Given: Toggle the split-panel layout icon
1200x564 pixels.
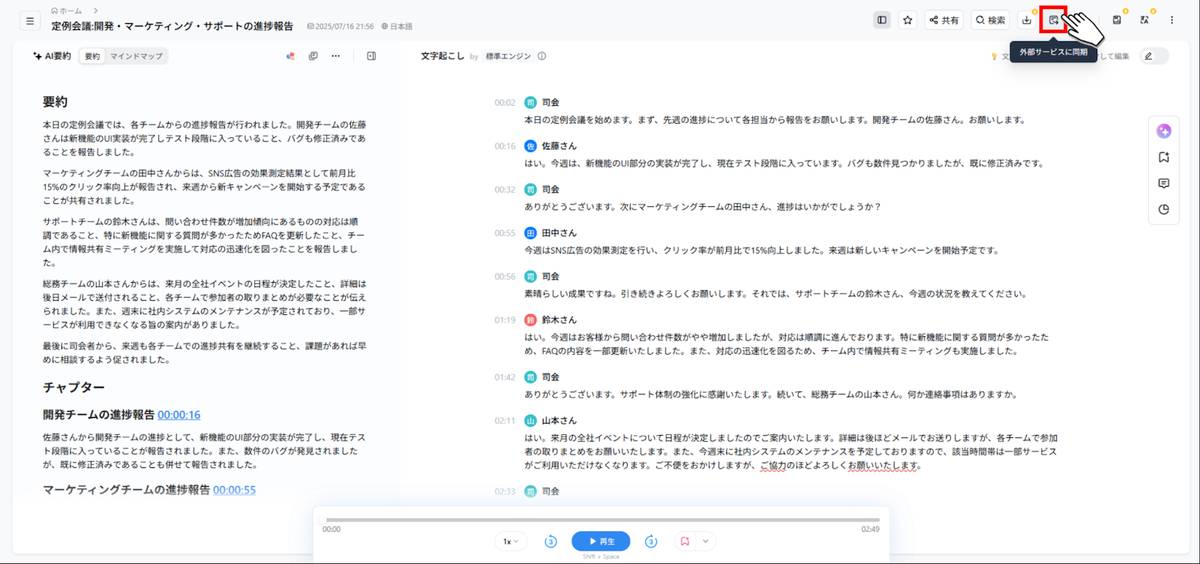Looking at the screenshot, I should click(881, 20).
